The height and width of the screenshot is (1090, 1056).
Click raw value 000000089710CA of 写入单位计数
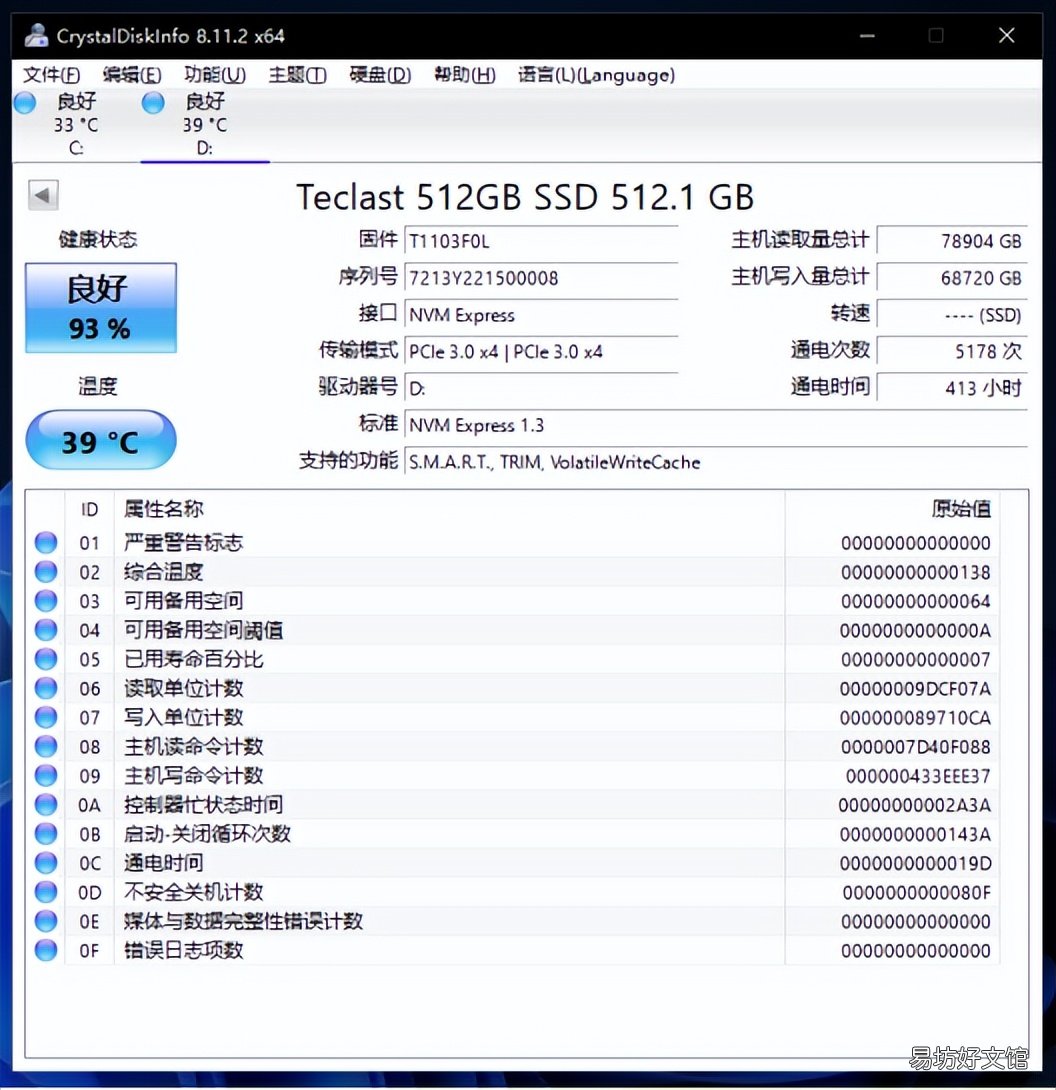916,717
